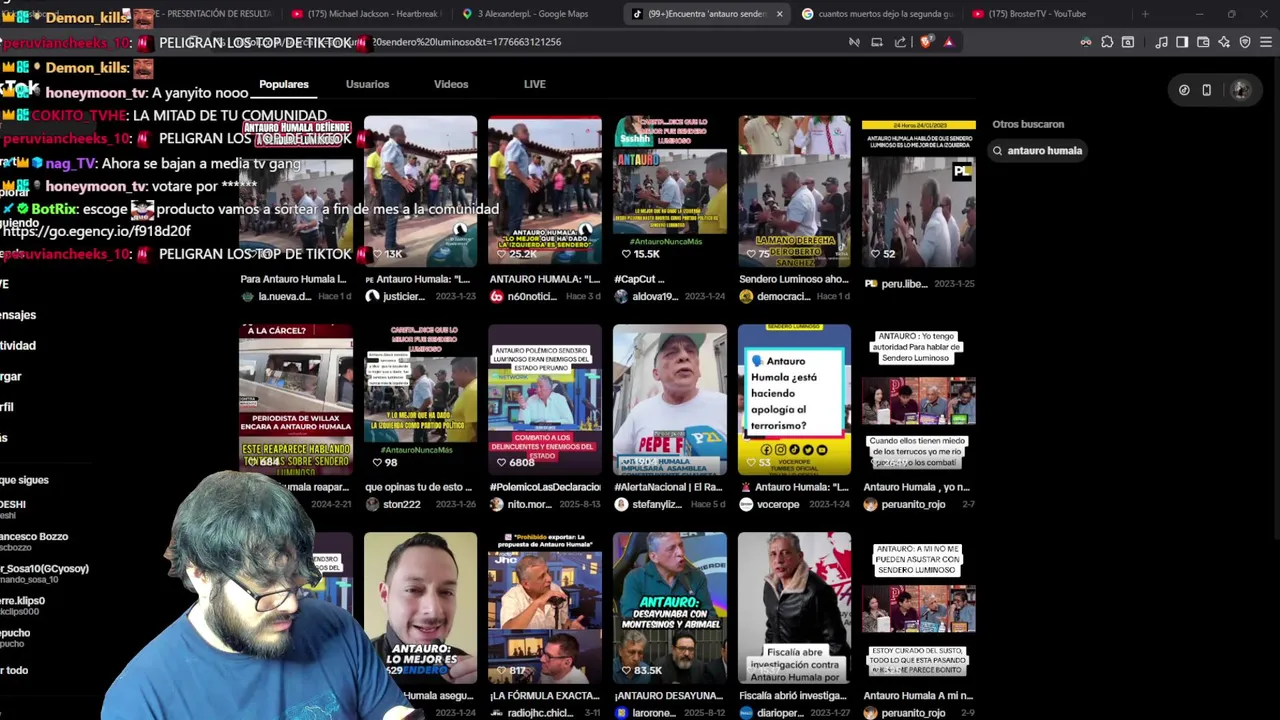Viewport: 1280px width, 720px height.
Task: Open radiojhc video with 817 likes
Action: coord(545,607)
